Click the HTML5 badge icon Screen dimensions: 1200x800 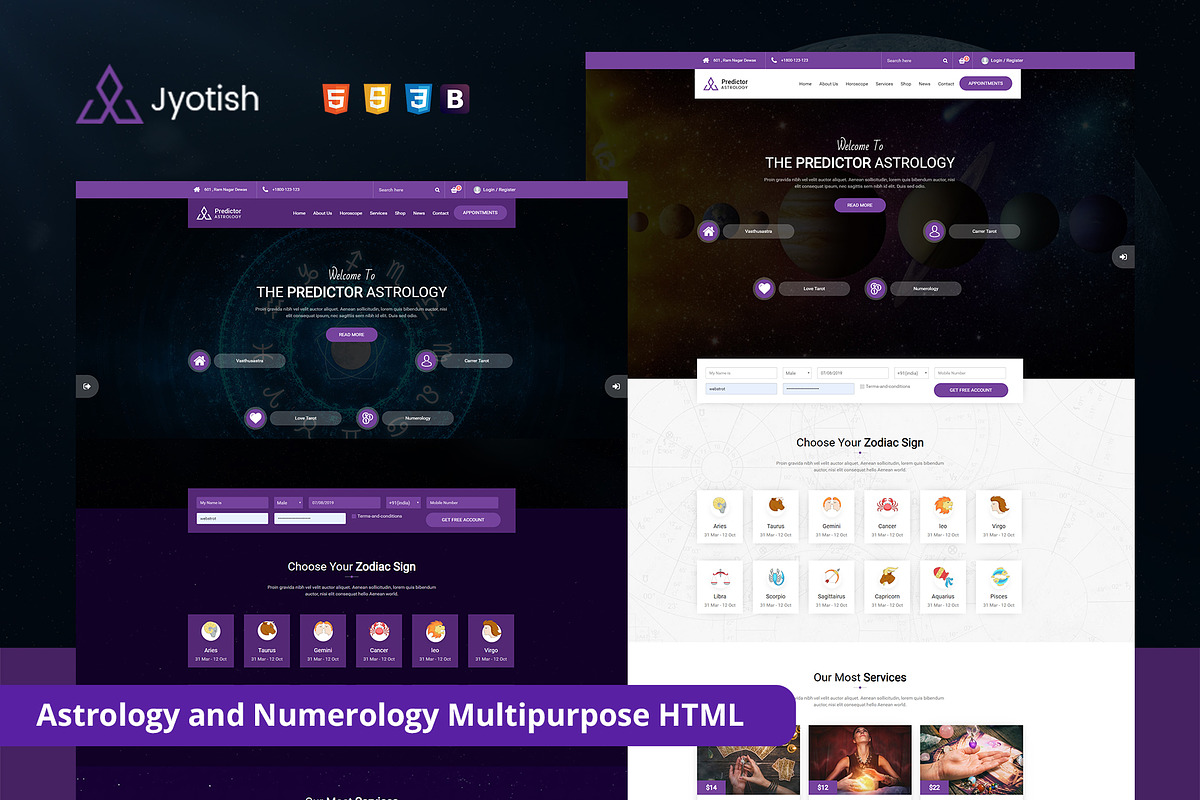(336, 98)
